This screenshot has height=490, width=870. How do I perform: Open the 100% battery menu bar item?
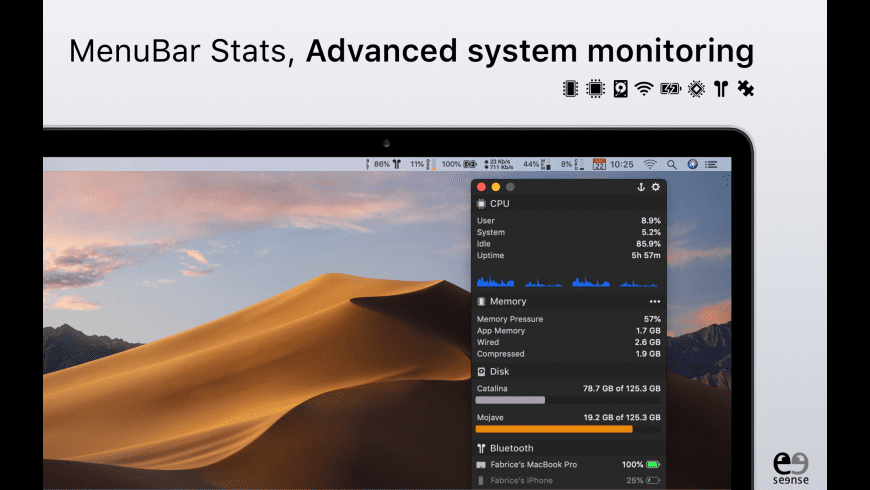pos(459,164)
